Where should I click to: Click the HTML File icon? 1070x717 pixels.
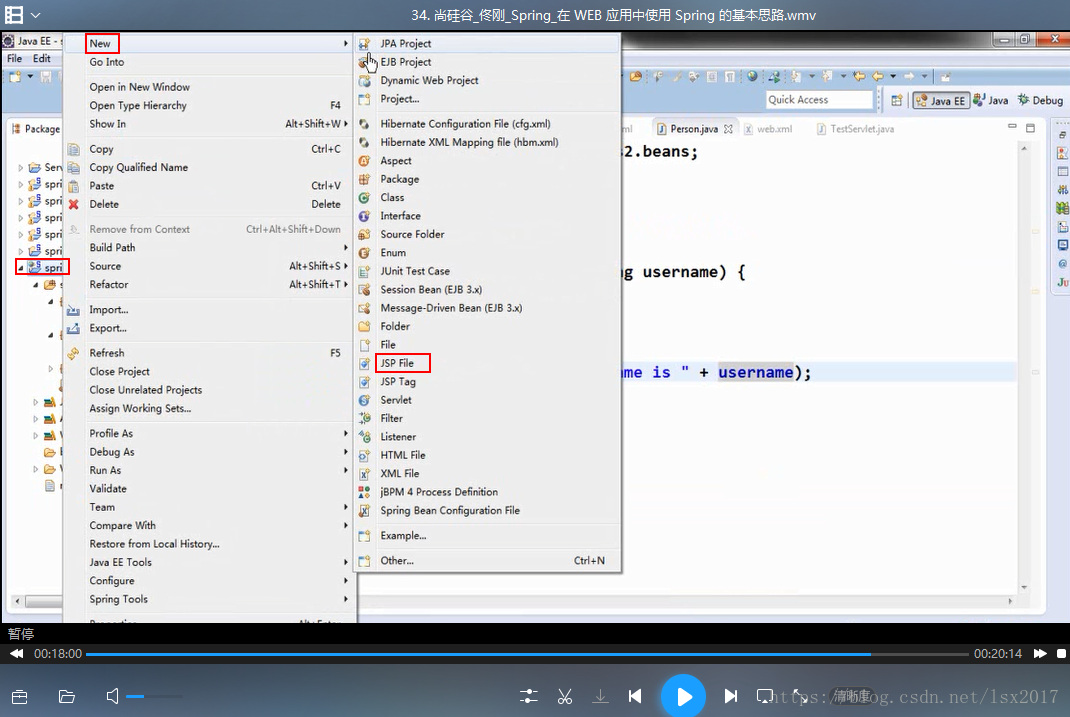(364, 456)
